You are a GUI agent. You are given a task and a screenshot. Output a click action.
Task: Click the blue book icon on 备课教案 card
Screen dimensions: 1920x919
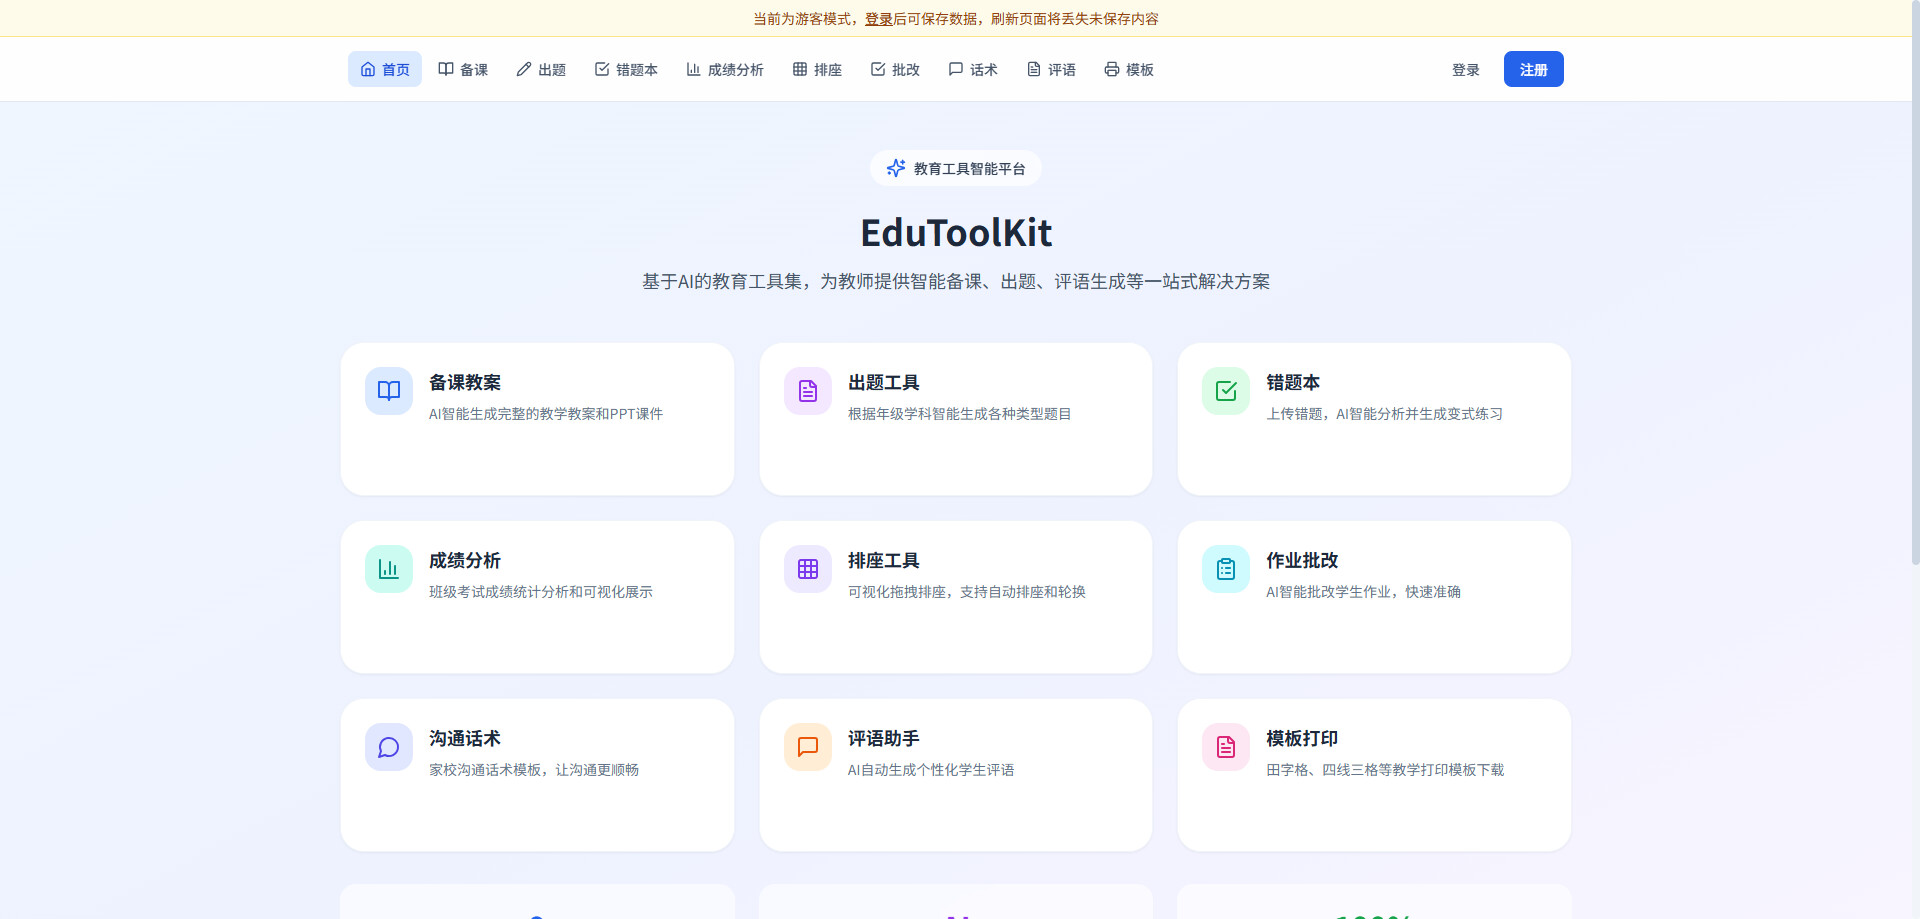pyautogui.click(x=389, y=391)
